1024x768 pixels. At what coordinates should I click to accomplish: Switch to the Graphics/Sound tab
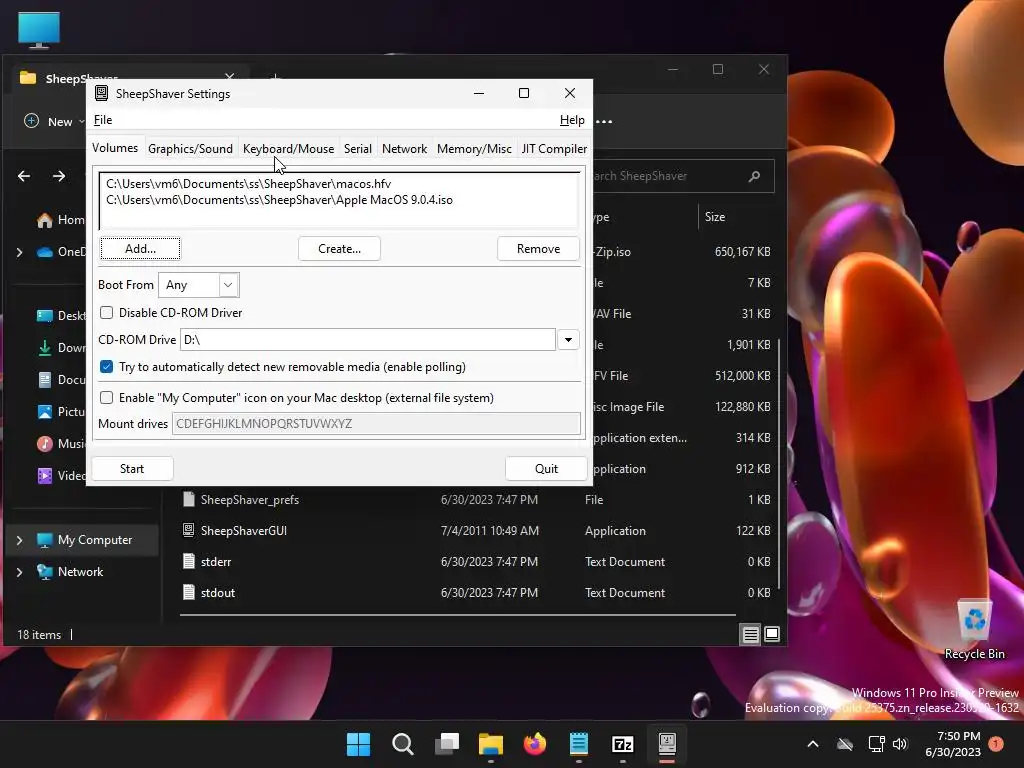pyautogui.click(x=190, y=148)
